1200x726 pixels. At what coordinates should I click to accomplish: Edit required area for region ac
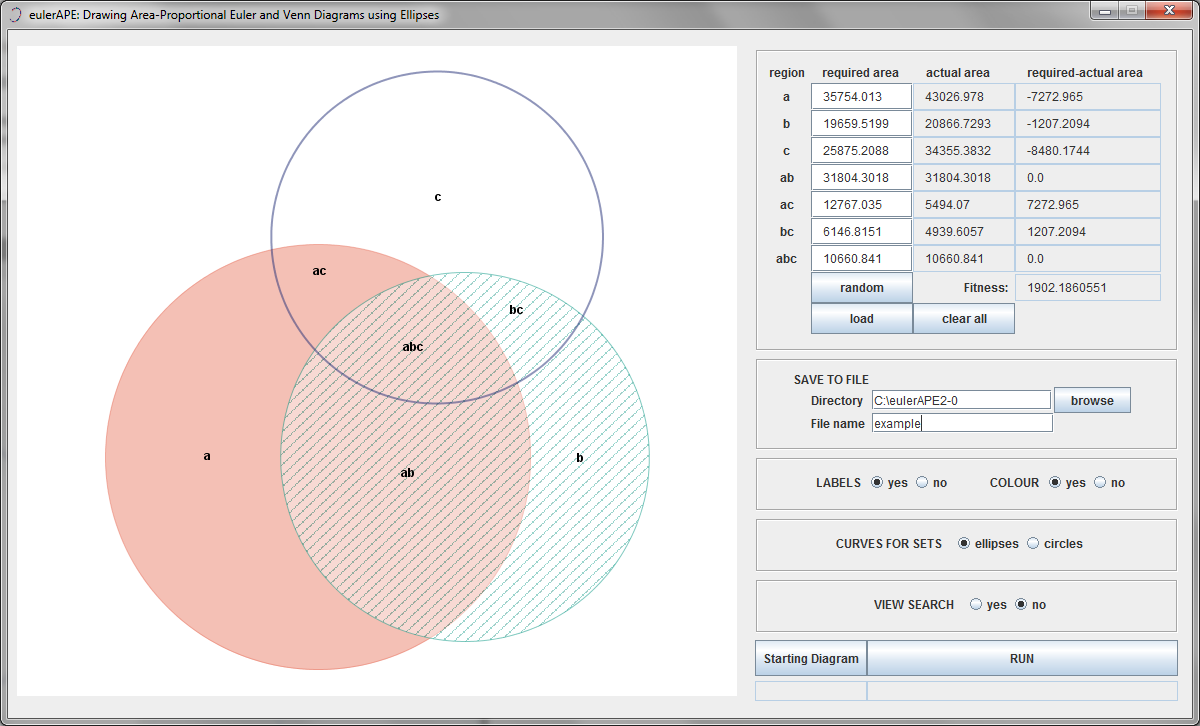tap(862, 205)
